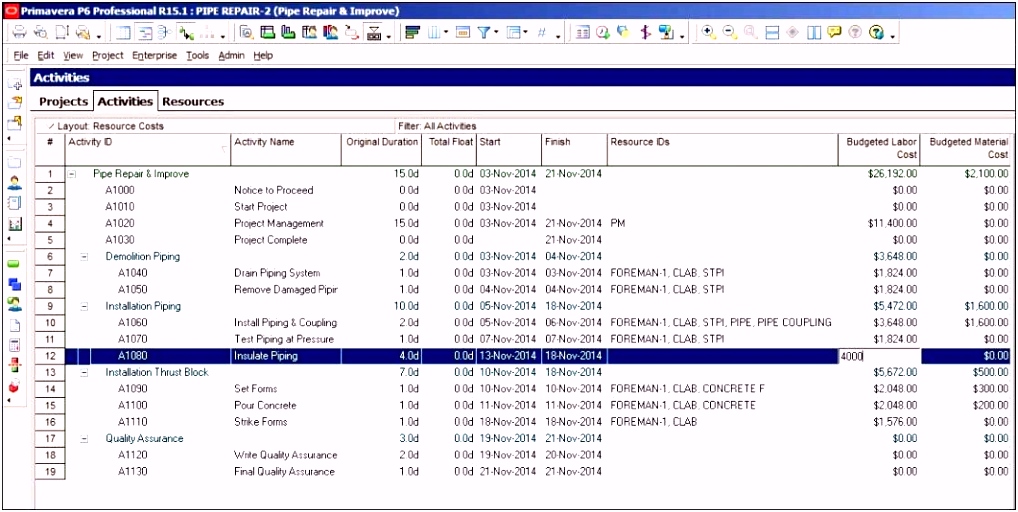The width and height of the screenshot is (1018, 512).
Task: Open the Filter icon dropdown arrow
Action: (x=496, y=33)
